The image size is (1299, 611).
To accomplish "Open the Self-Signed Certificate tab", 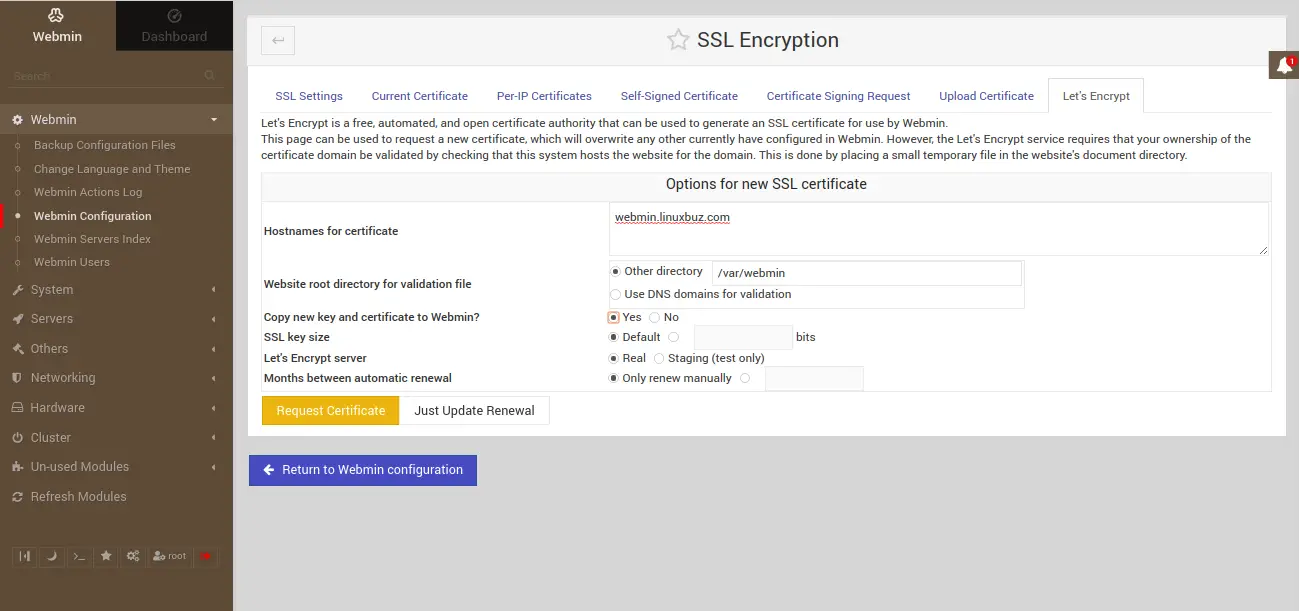I will click(679, 96).
